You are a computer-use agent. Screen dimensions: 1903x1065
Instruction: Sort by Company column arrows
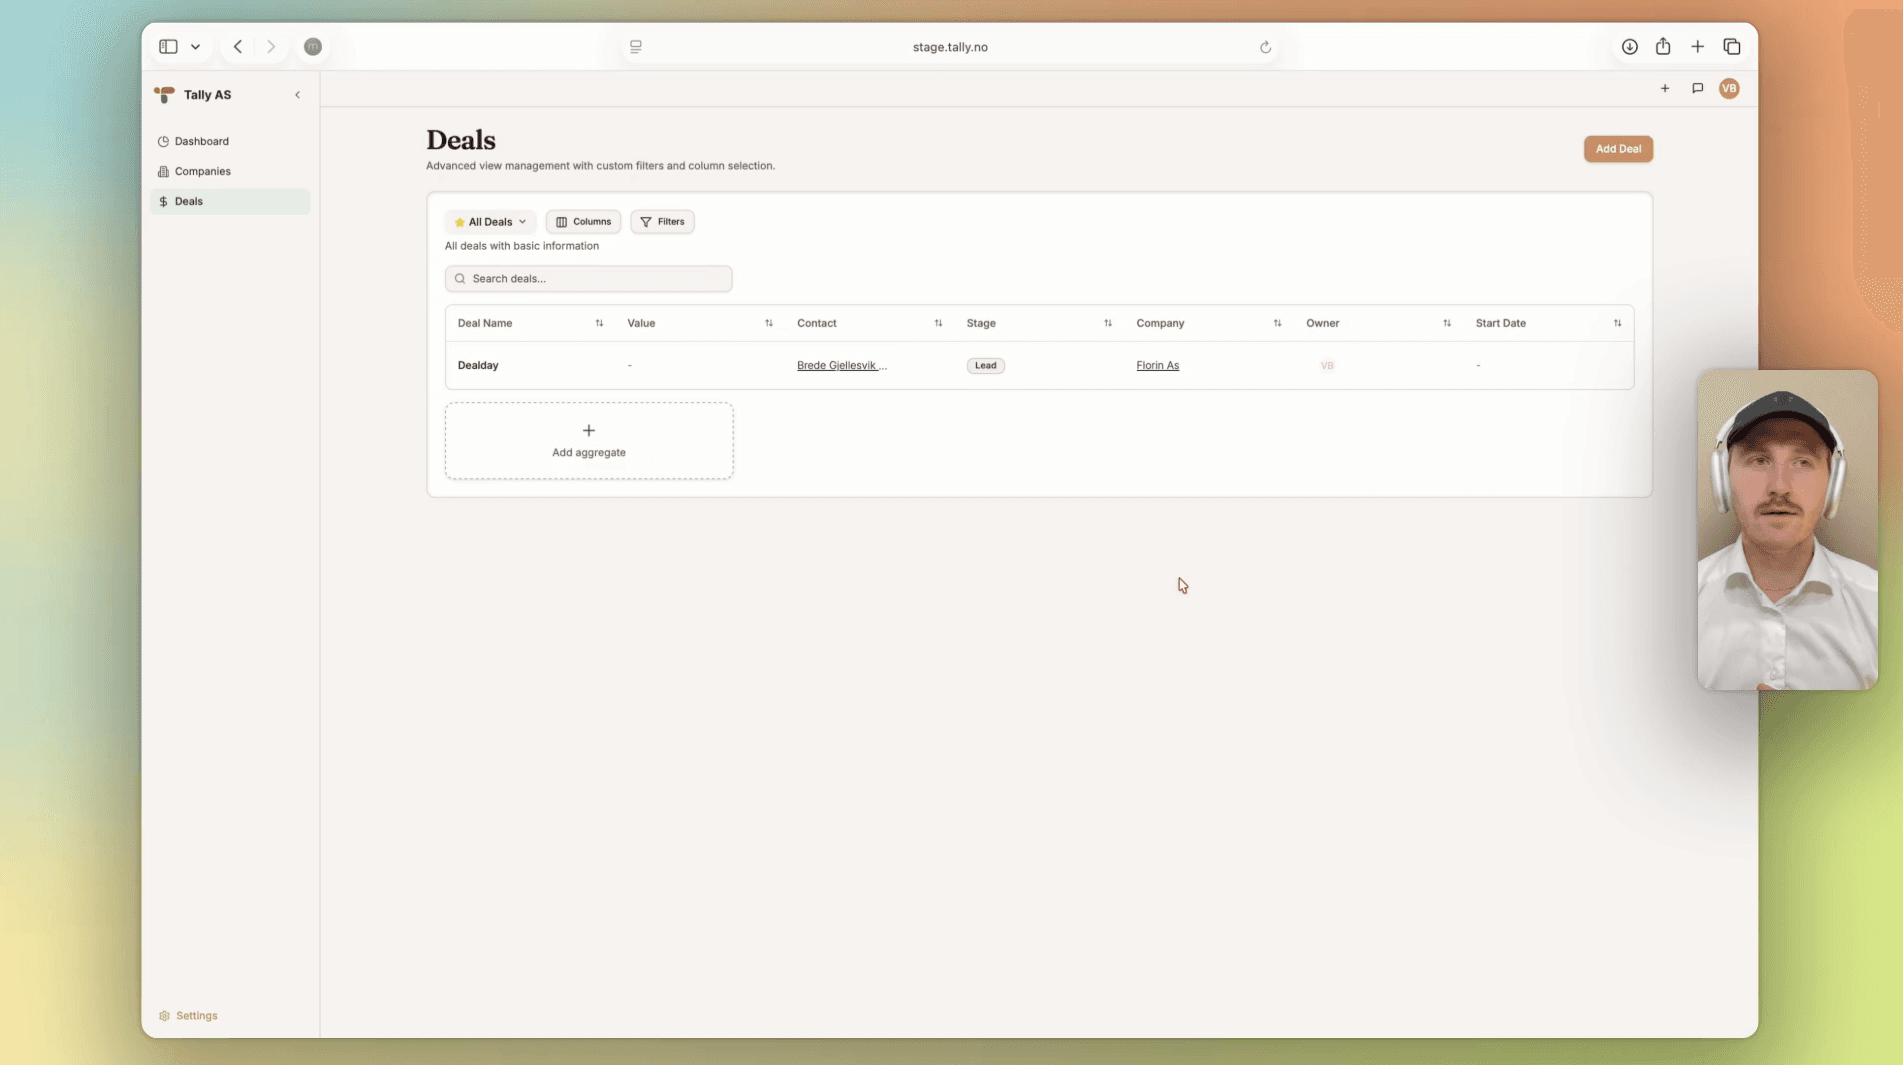click(1277, 323)
